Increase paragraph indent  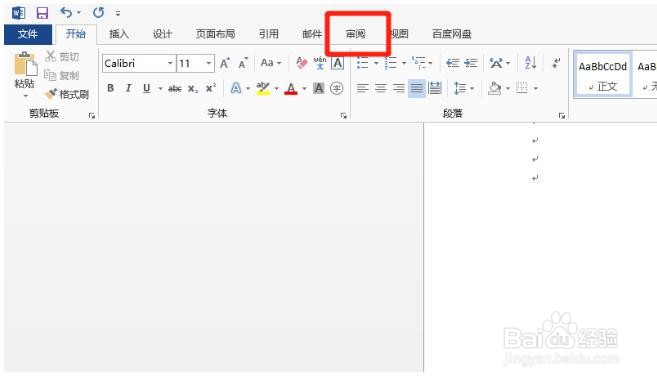point(471,63)
